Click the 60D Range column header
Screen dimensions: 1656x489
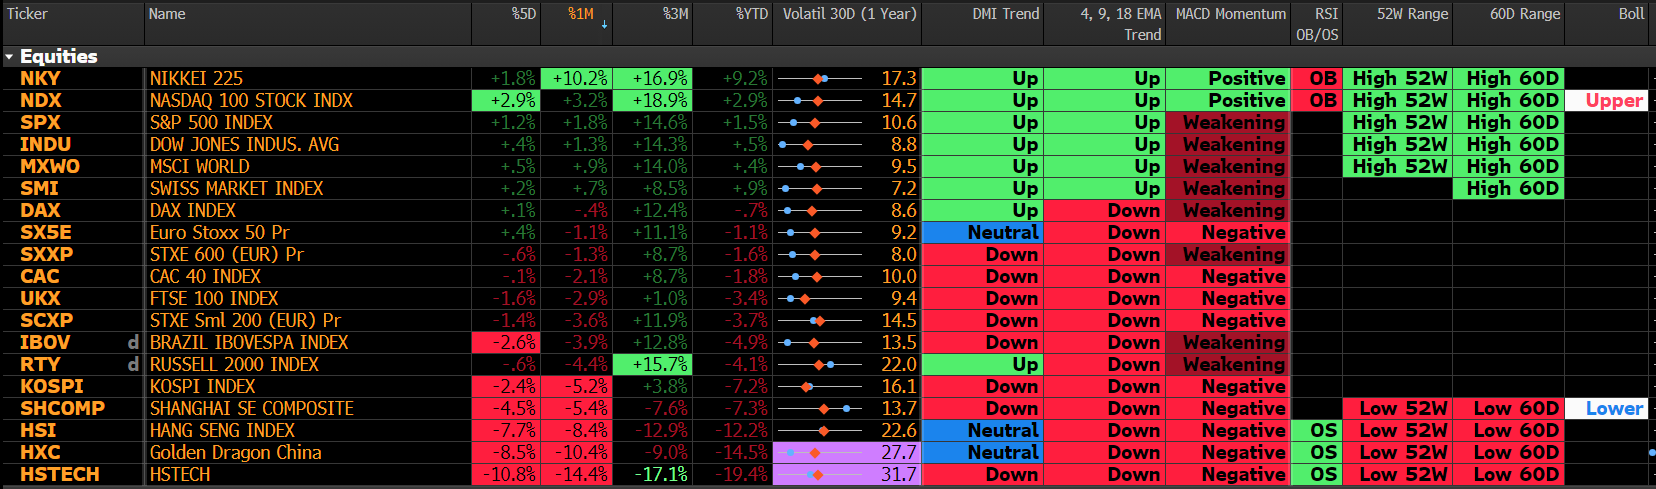coord(1525,14)
